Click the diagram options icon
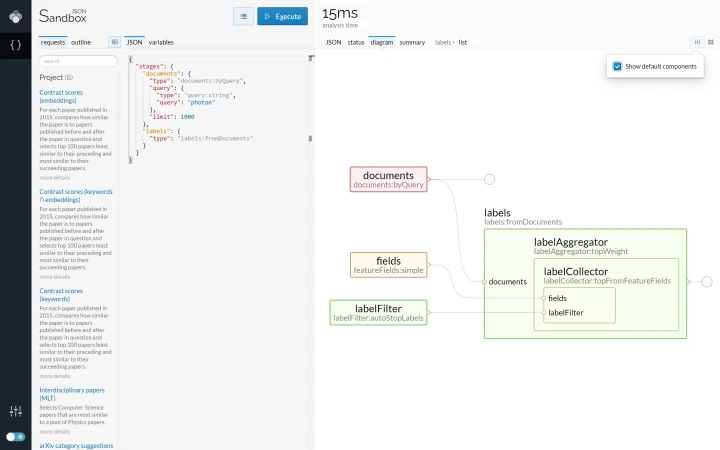The width and height of the screenshot is (720, 450). point(697,42)
